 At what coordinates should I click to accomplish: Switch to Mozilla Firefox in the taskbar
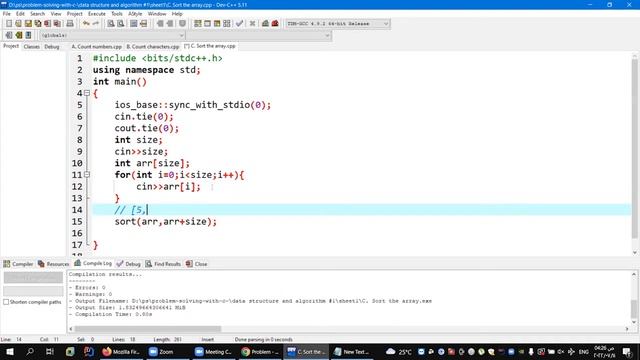pyautogui.click(x=121, y=351)
